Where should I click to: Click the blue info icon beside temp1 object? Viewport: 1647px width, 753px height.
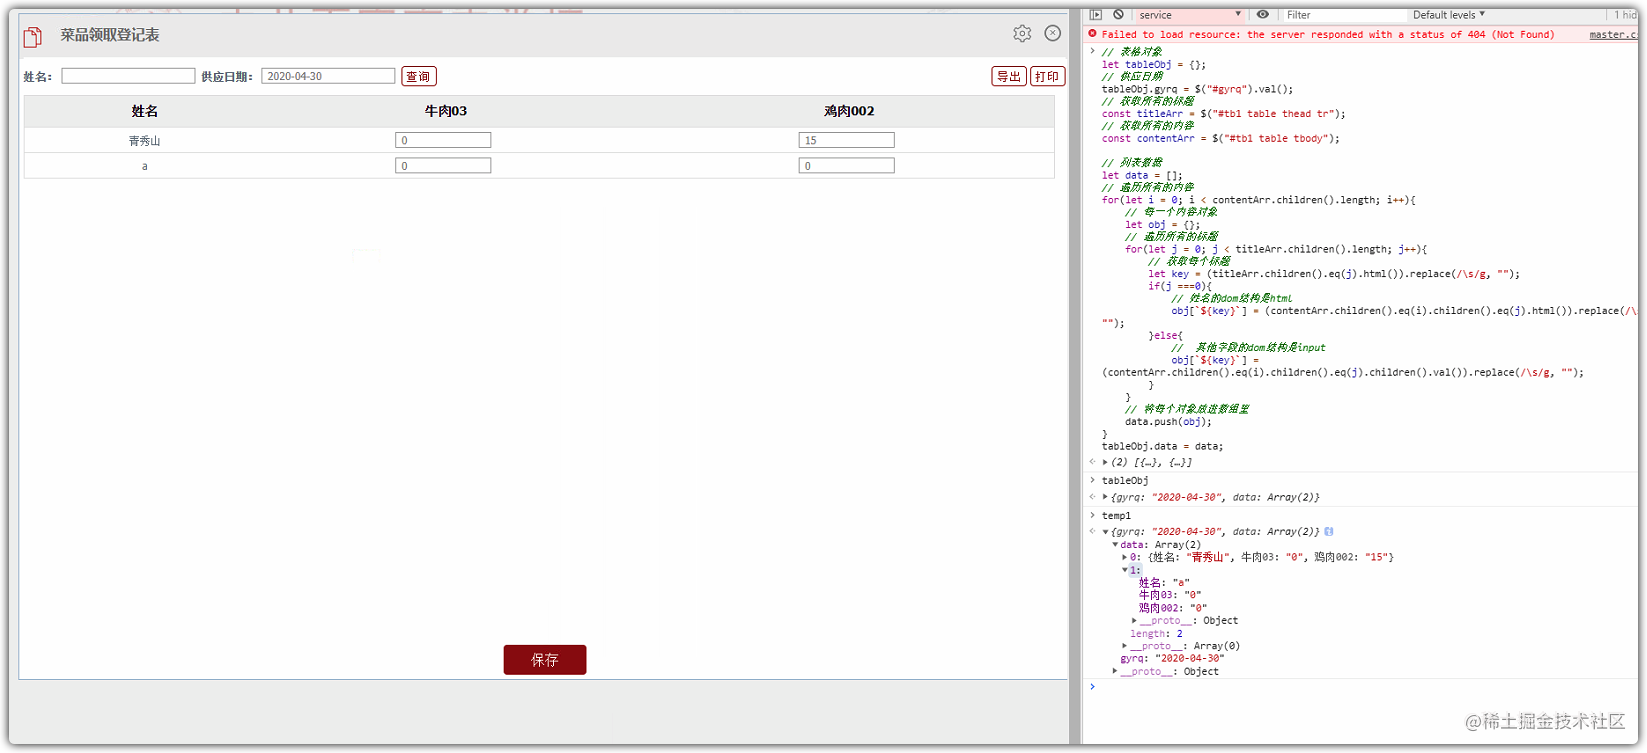point(1329,532)
